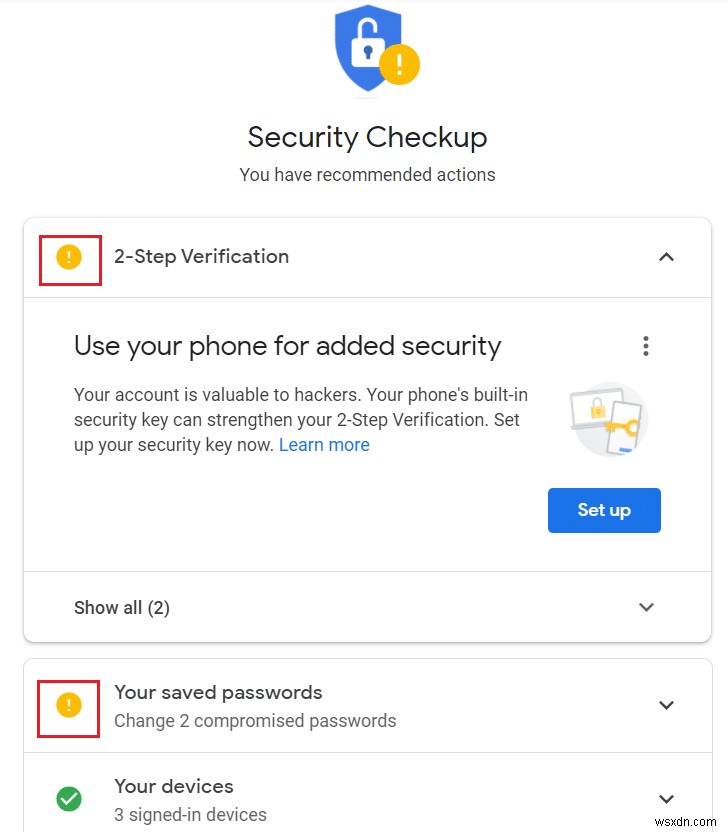Collapse the 2-Step Verification section
This screenshot has height=832, width=728.
coord(666,257)
